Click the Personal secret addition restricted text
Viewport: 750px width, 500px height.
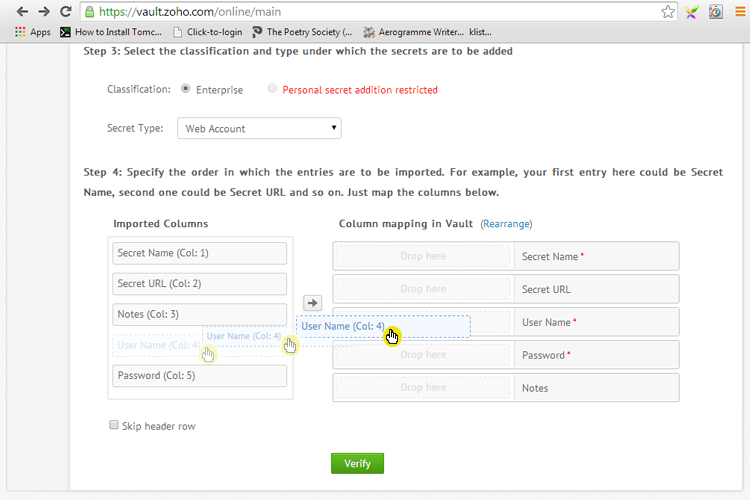click(360, 90)
